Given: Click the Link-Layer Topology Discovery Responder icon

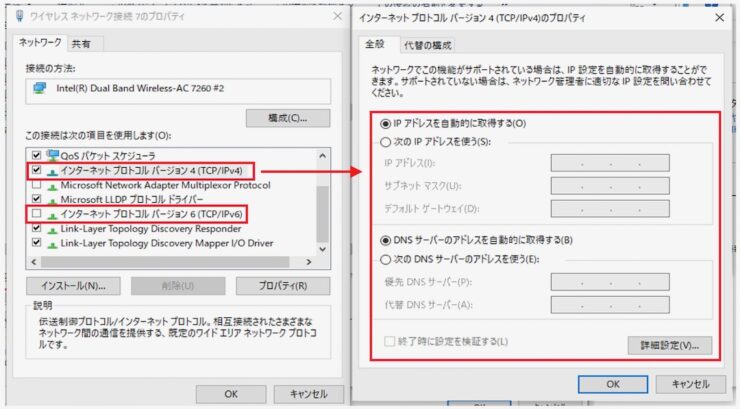Looking at the screenshot, I should click(52, 228).
